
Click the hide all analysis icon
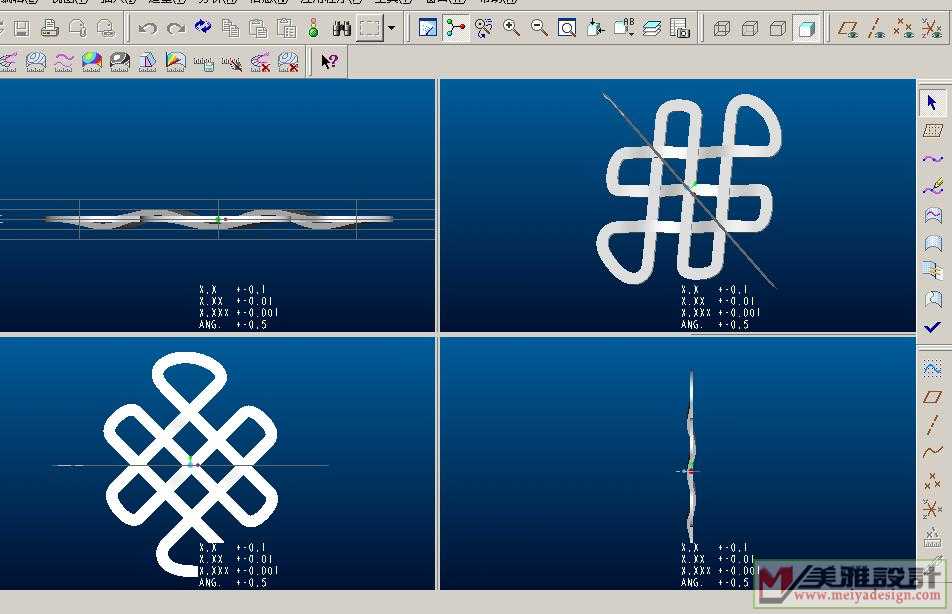click(231, 63)
